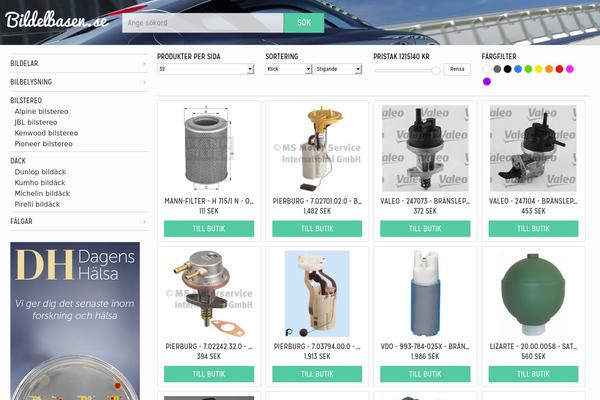Open Michelin bildäck link
The width and height of the screenshot is (600, 400).
click(42, 193)
